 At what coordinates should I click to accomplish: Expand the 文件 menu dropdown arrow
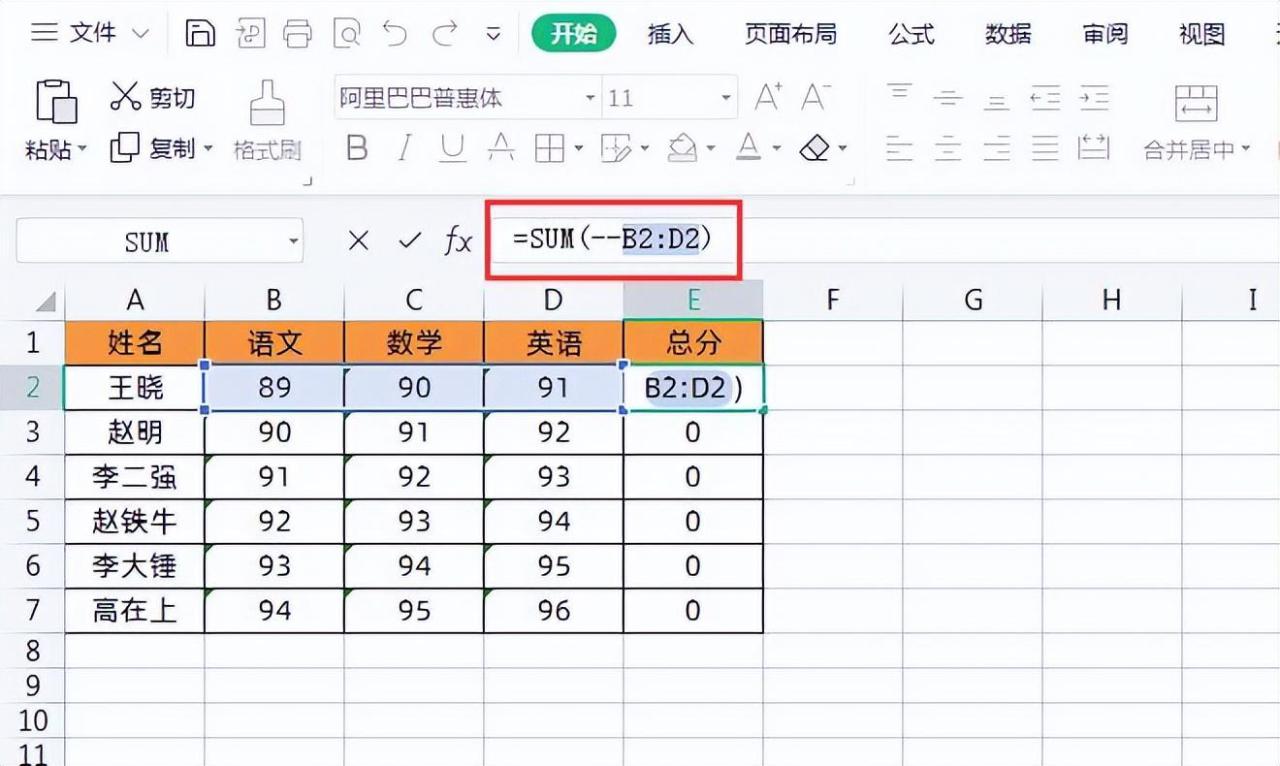coord(140,34)
